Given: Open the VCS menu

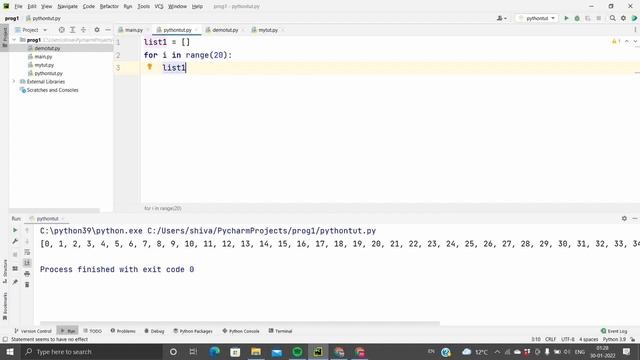Looking at the screenshot, I should (x=159, y=7).
